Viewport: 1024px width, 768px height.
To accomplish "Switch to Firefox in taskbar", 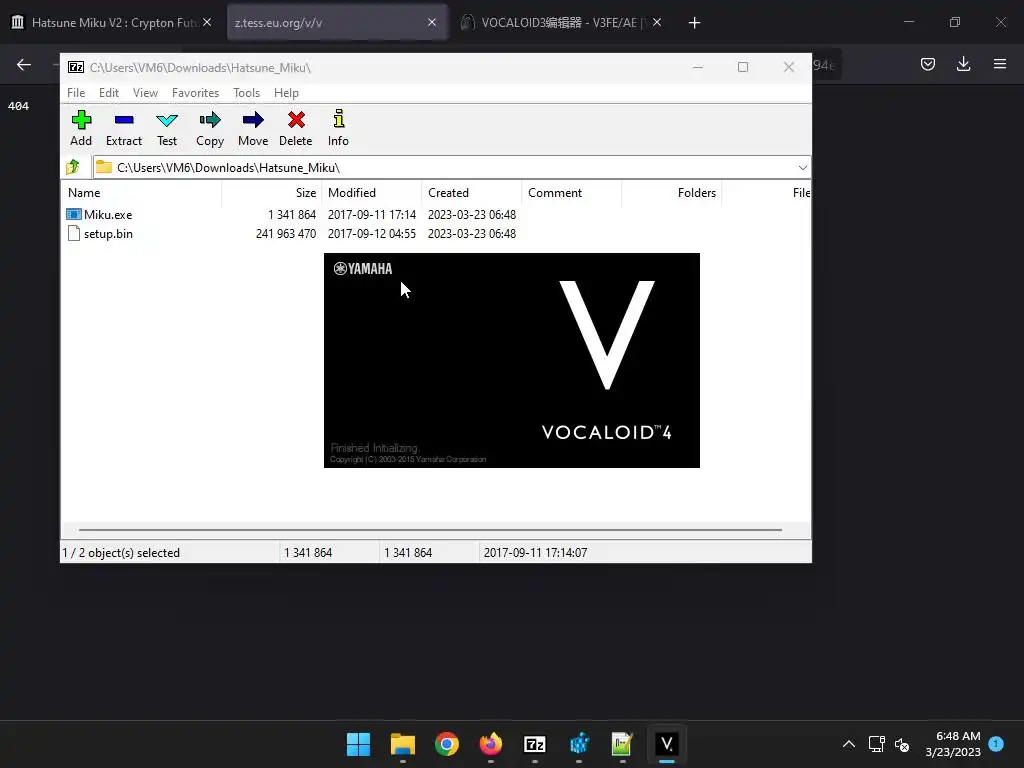I will pos(490,744).
